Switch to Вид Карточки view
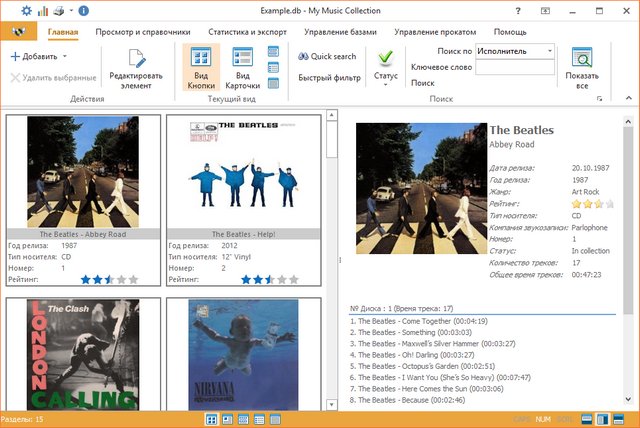The height and width of the screenshot is (428, 640). pyautogui.click(x=242, y=58)
